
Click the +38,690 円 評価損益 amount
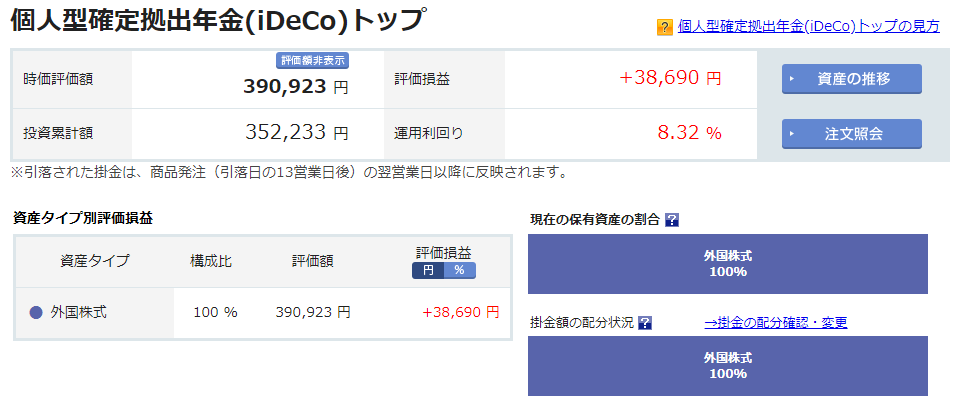coord(670,78)
